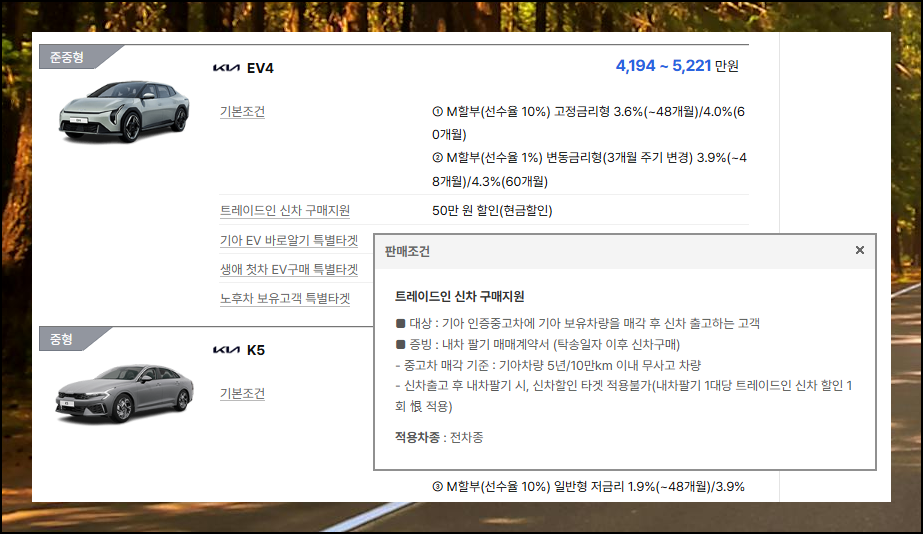Click the K5 car image

(x=124, y=393)
